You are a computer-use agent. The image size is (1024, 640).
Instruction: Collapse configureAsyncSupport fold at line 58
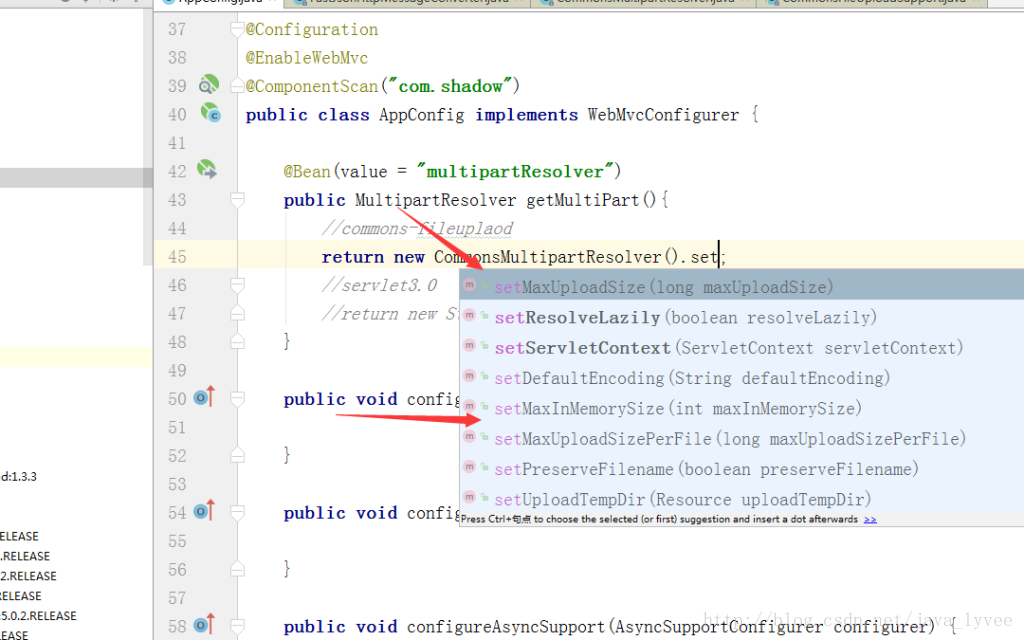[x=238, y=626]
